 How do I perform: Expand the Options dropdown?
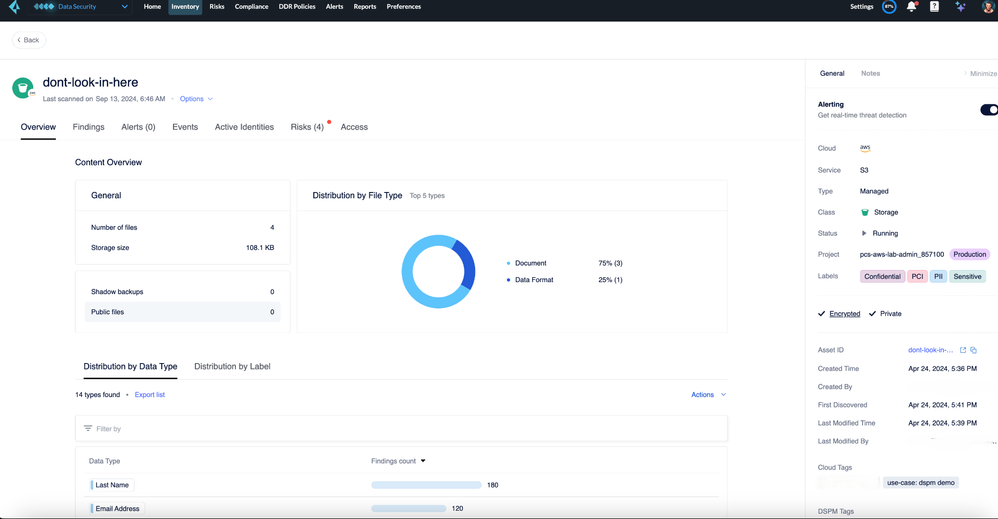point(196,99)
